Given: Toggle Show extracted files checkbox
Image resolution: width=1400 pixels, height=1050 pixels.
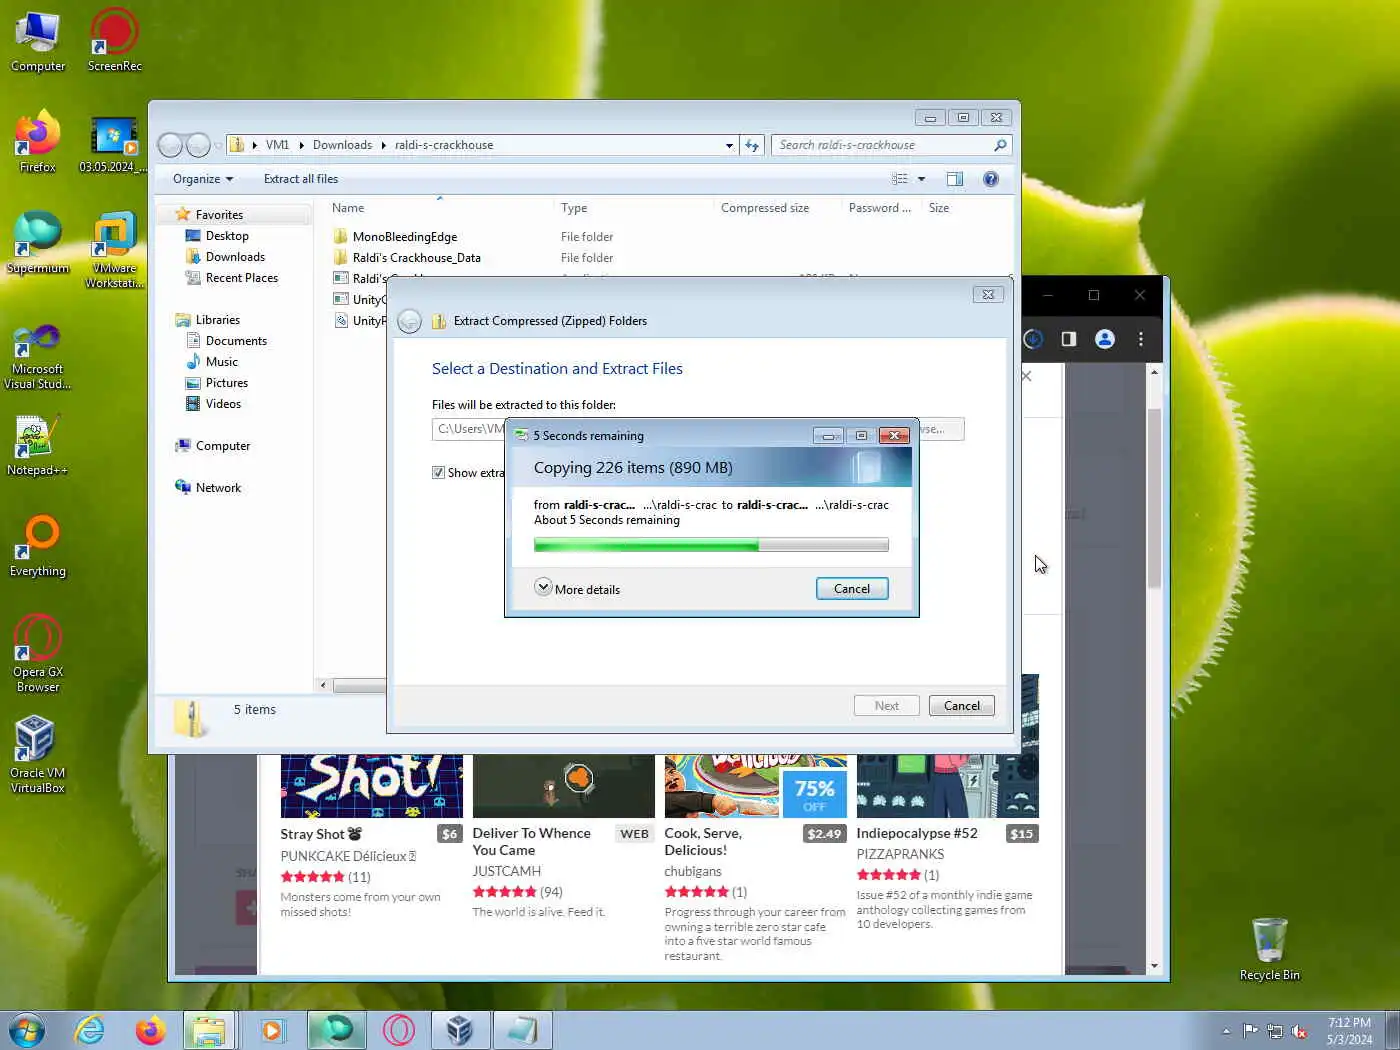Looking at the screenshot, I should pyautogui.click(x=438, y=473).
